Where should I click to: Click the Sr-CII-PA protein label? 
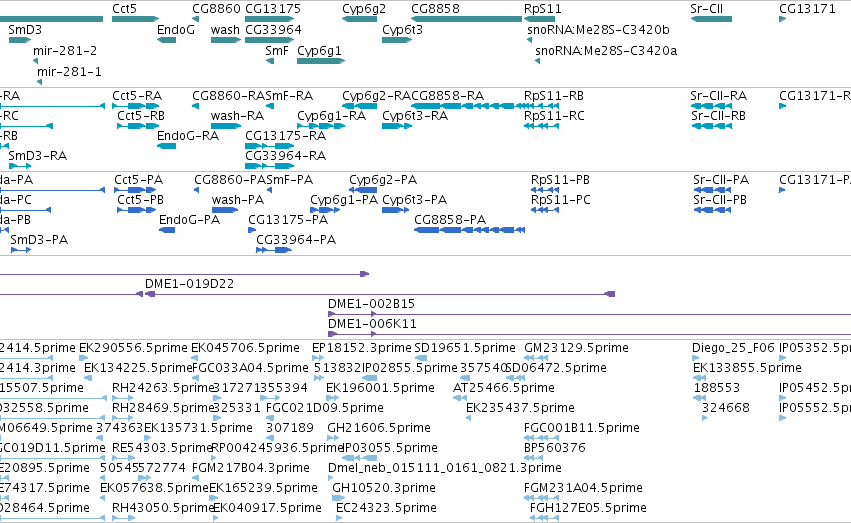721,180
